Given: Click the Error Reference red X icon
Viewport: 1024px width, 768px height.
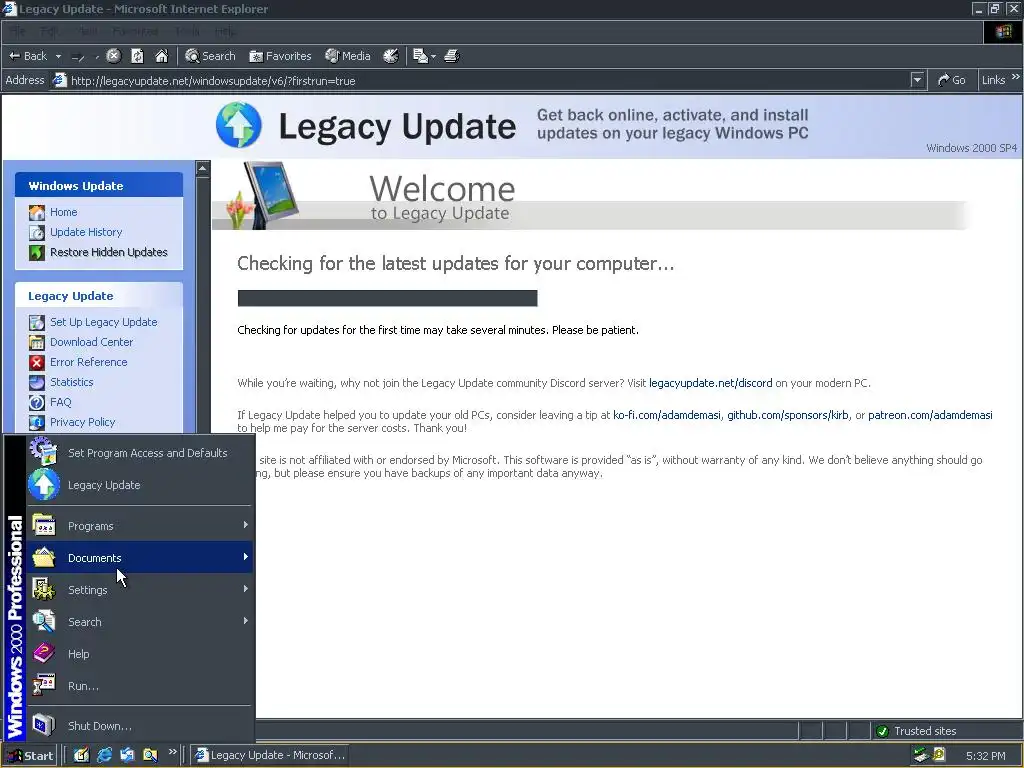Looking at the screenshot, I should tap(37, 362).
